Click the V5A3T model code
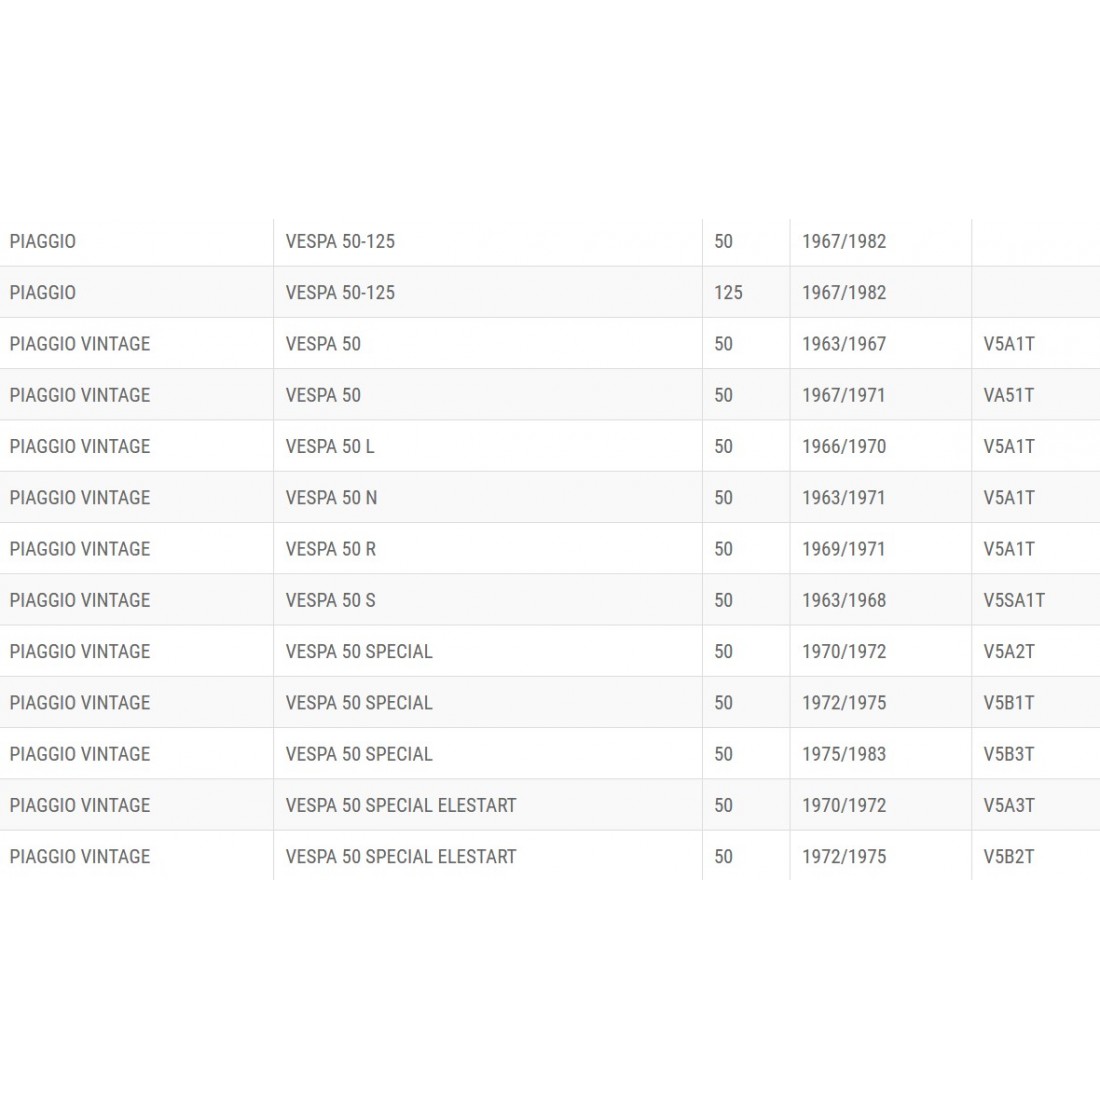Image resolution: width=1100 pixels, height=1100 pixels. (1009, 805)
